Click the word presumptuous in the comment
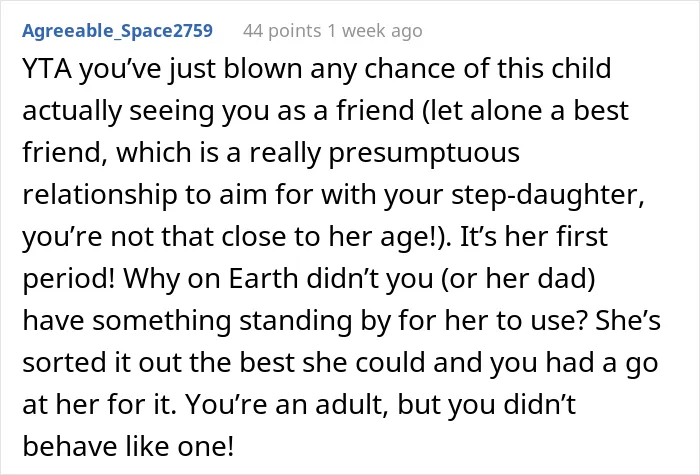 click(x=424, y=153)
